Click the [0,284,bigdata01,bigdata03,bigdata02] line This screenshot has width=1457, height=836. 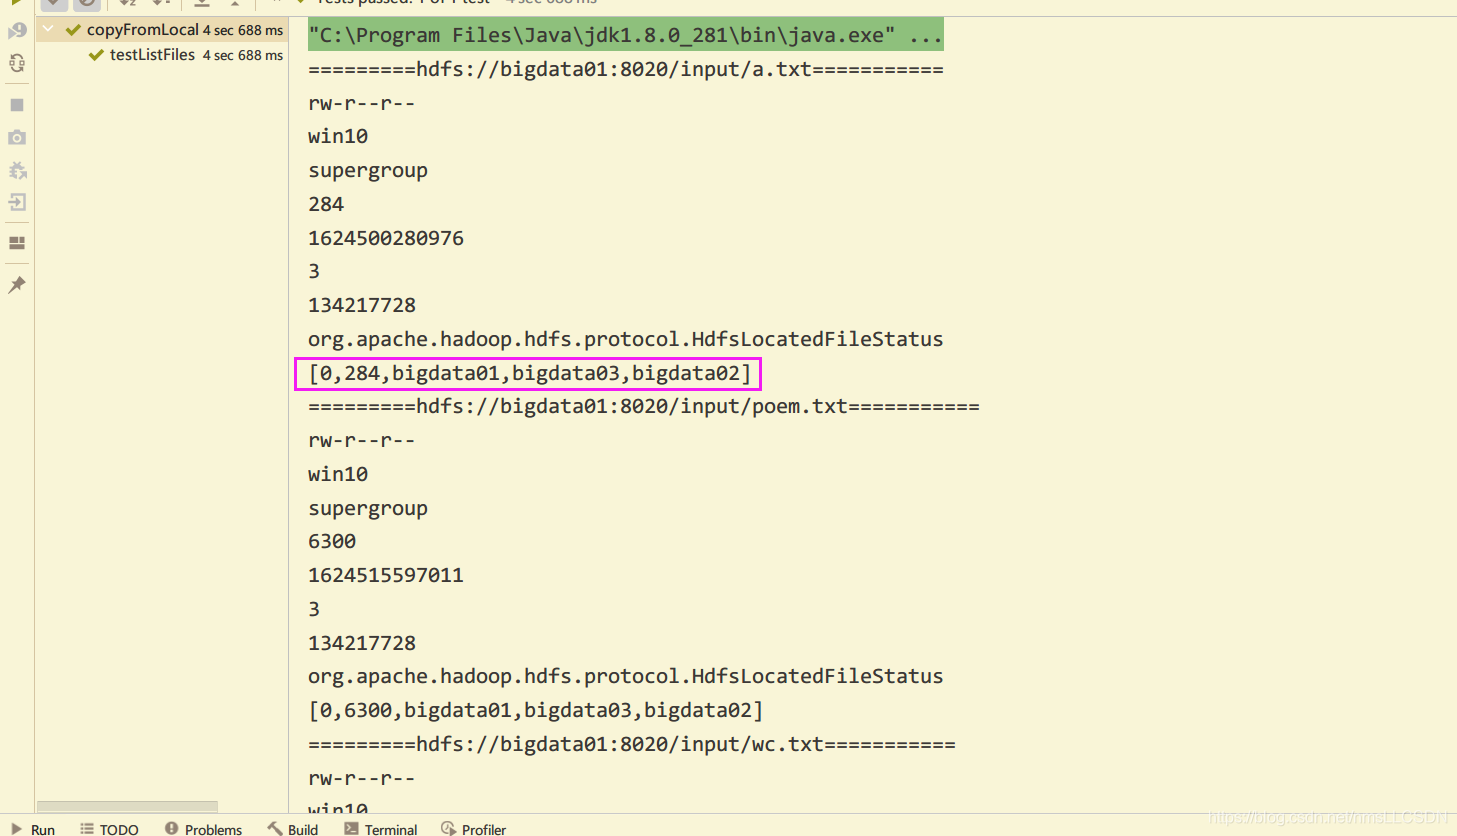(530, 373)
